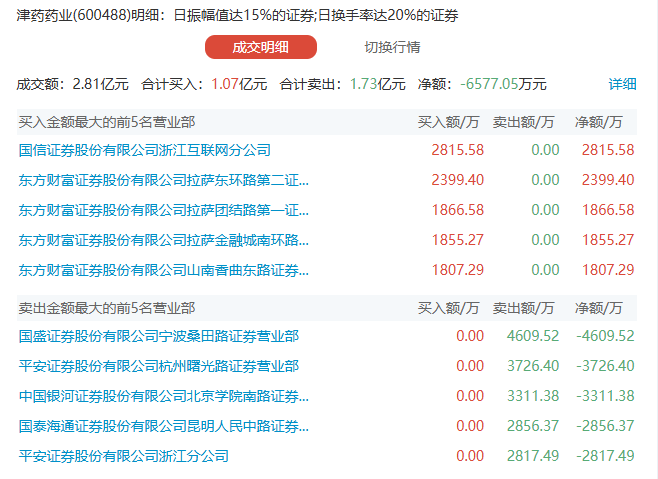The width and height of the screenshot is (658, 479).
Task: Click 卖出额/万 column header in buy table
Action: (523, 122)
